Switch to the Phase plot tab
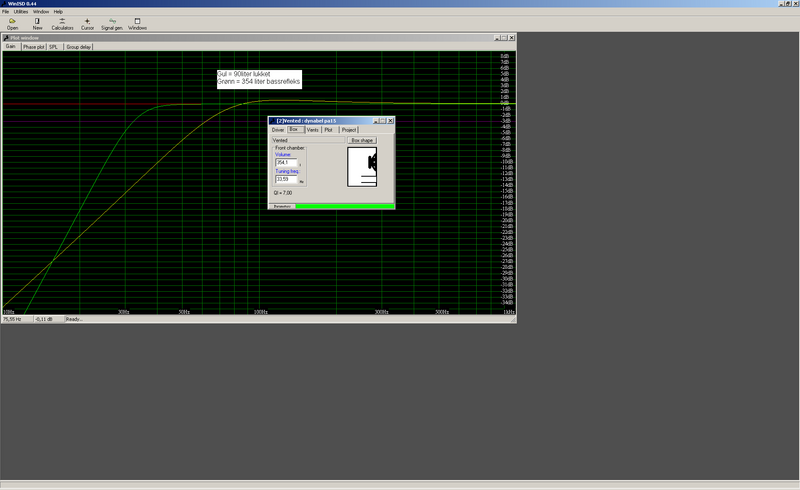Viewport: 800px width, 490px height. (x=34, y=46)
